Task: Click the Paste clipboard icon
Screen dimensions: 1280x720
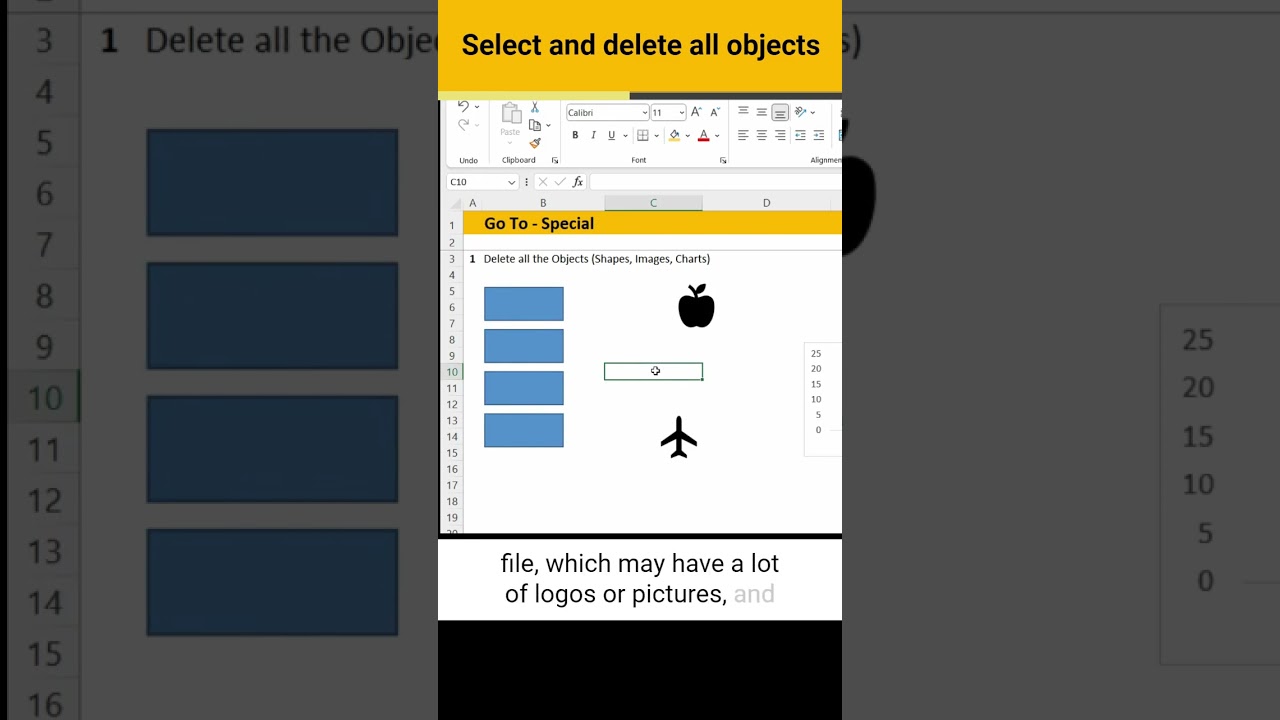Action: pyautogui.click(x=510, y=113)
